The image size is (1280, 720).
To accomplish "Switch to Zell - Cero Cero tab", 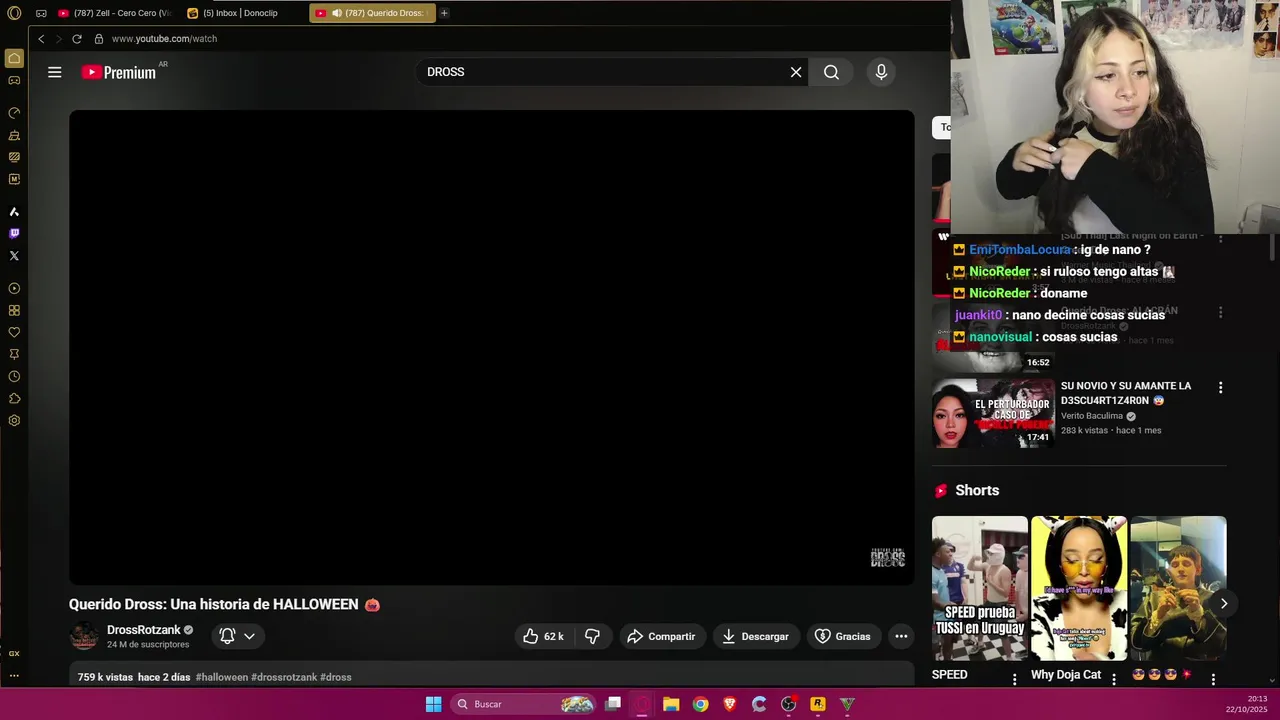I will (x=114, y=13).
